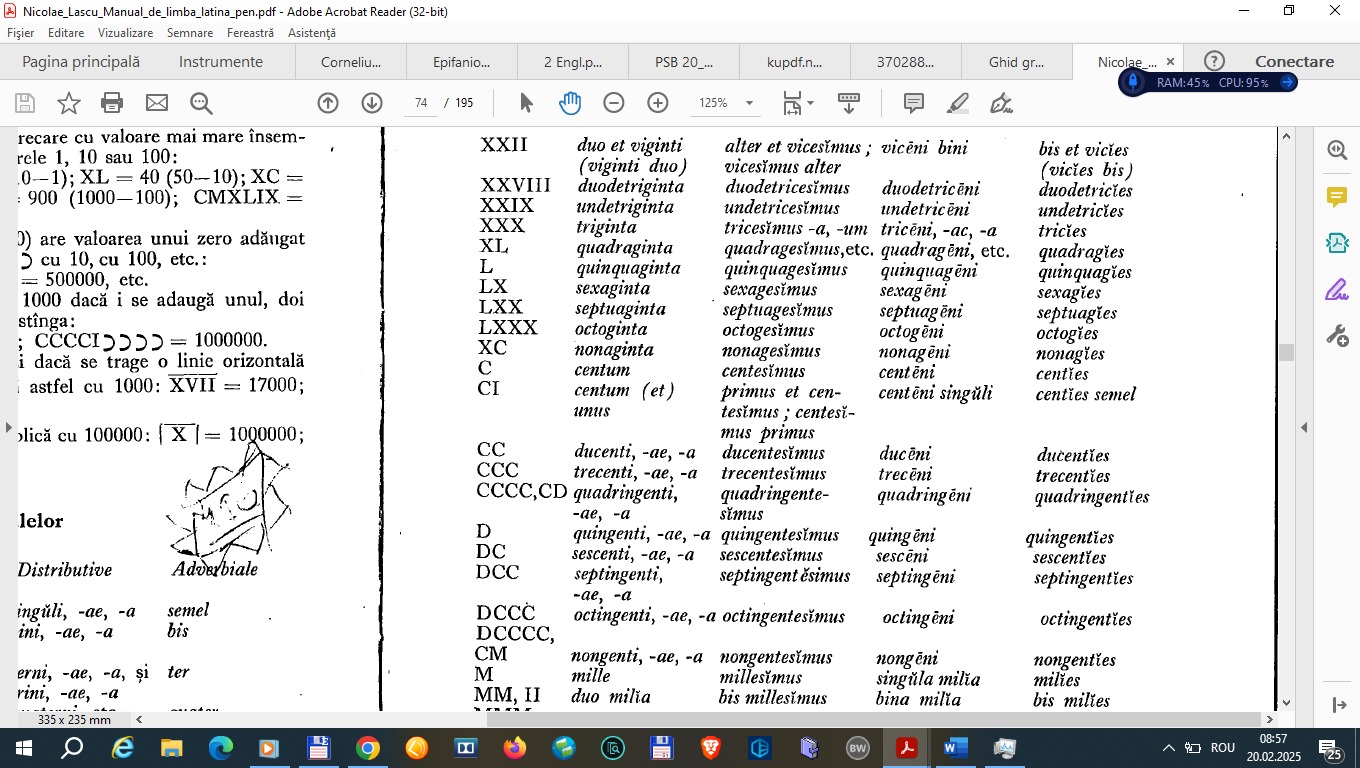Switch to the kupdf.n... document tab
The image size is (1360, 768).
pos(795,62)
